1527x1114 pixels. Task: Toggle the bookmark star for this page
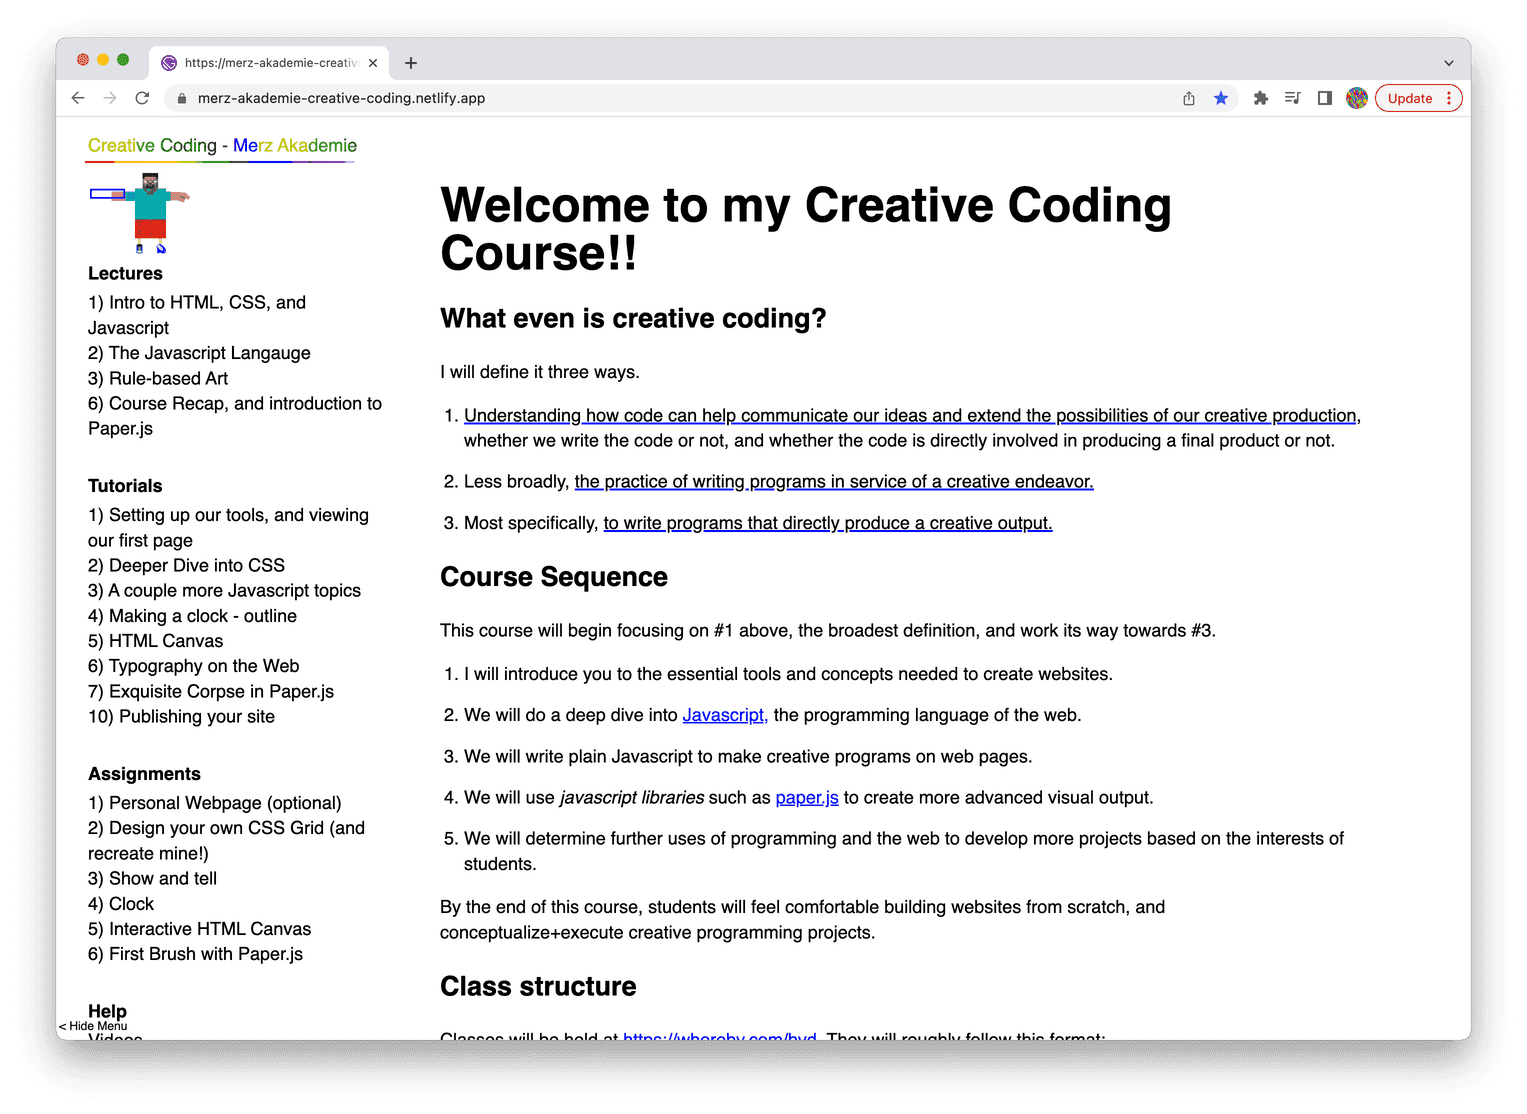pyautogui.click(x=1221, y=98)
